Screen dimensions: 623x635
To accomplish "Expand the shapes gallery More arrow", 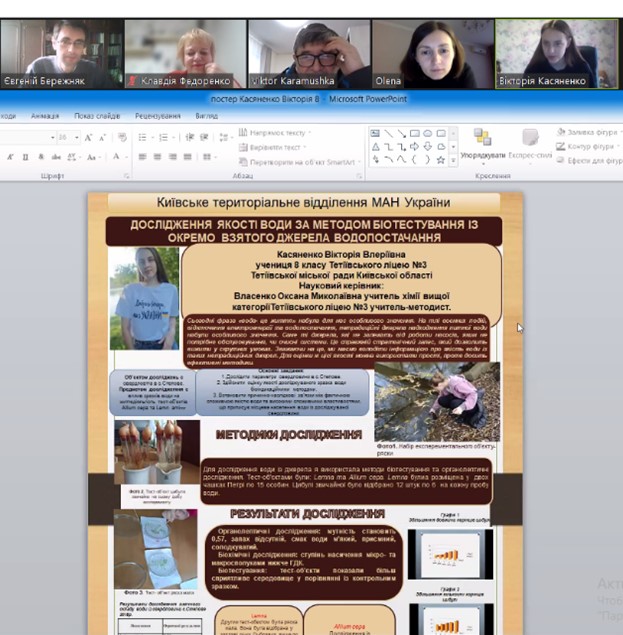I will [453, 161].
